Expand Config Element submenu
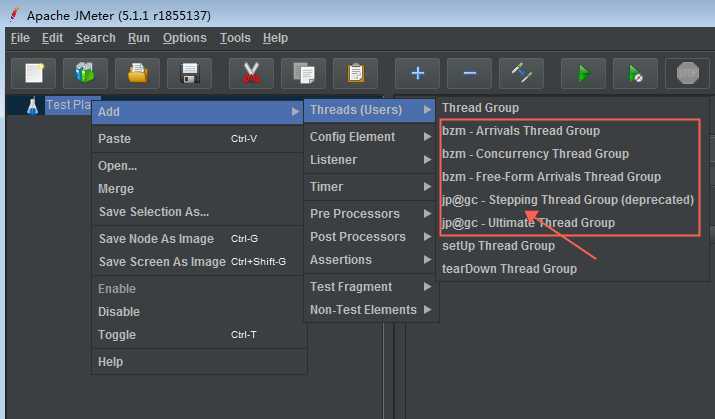This screenshot has width=715, height=419. point(370,137)
